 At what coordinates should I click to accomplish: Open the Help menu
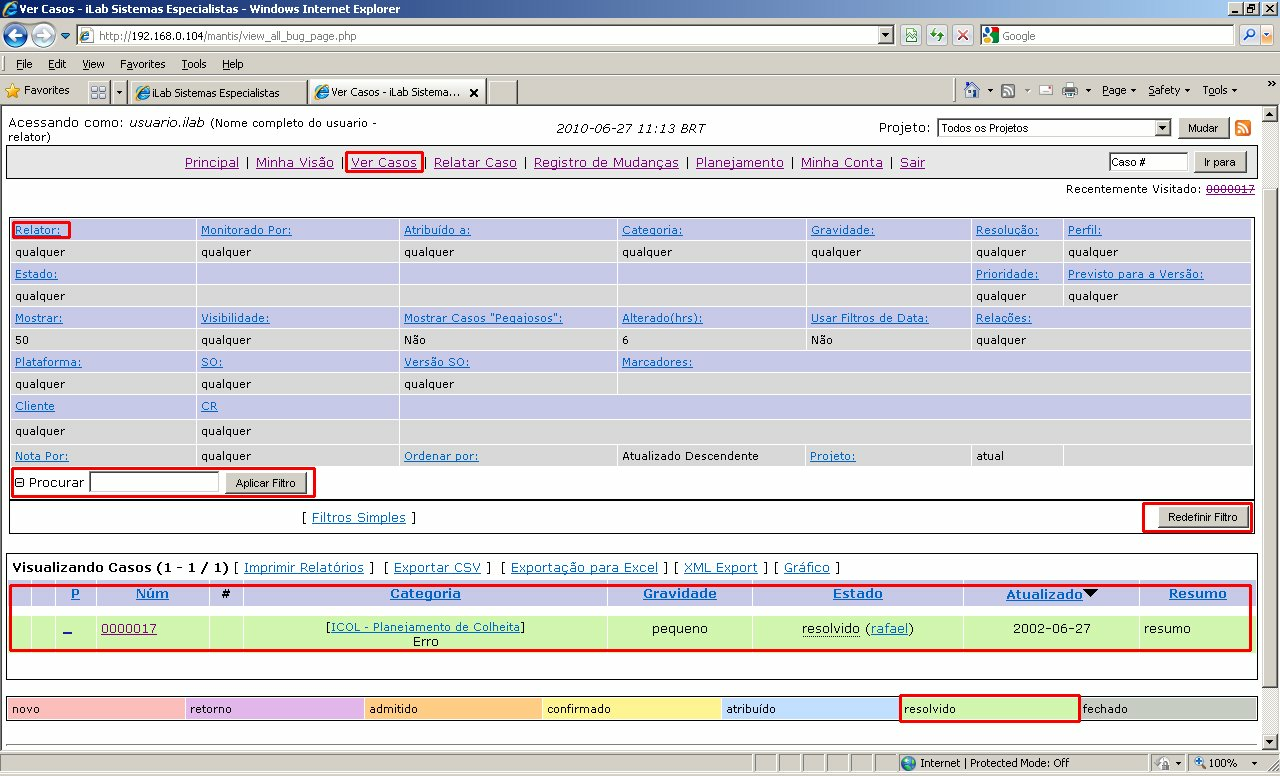point(232,64)
